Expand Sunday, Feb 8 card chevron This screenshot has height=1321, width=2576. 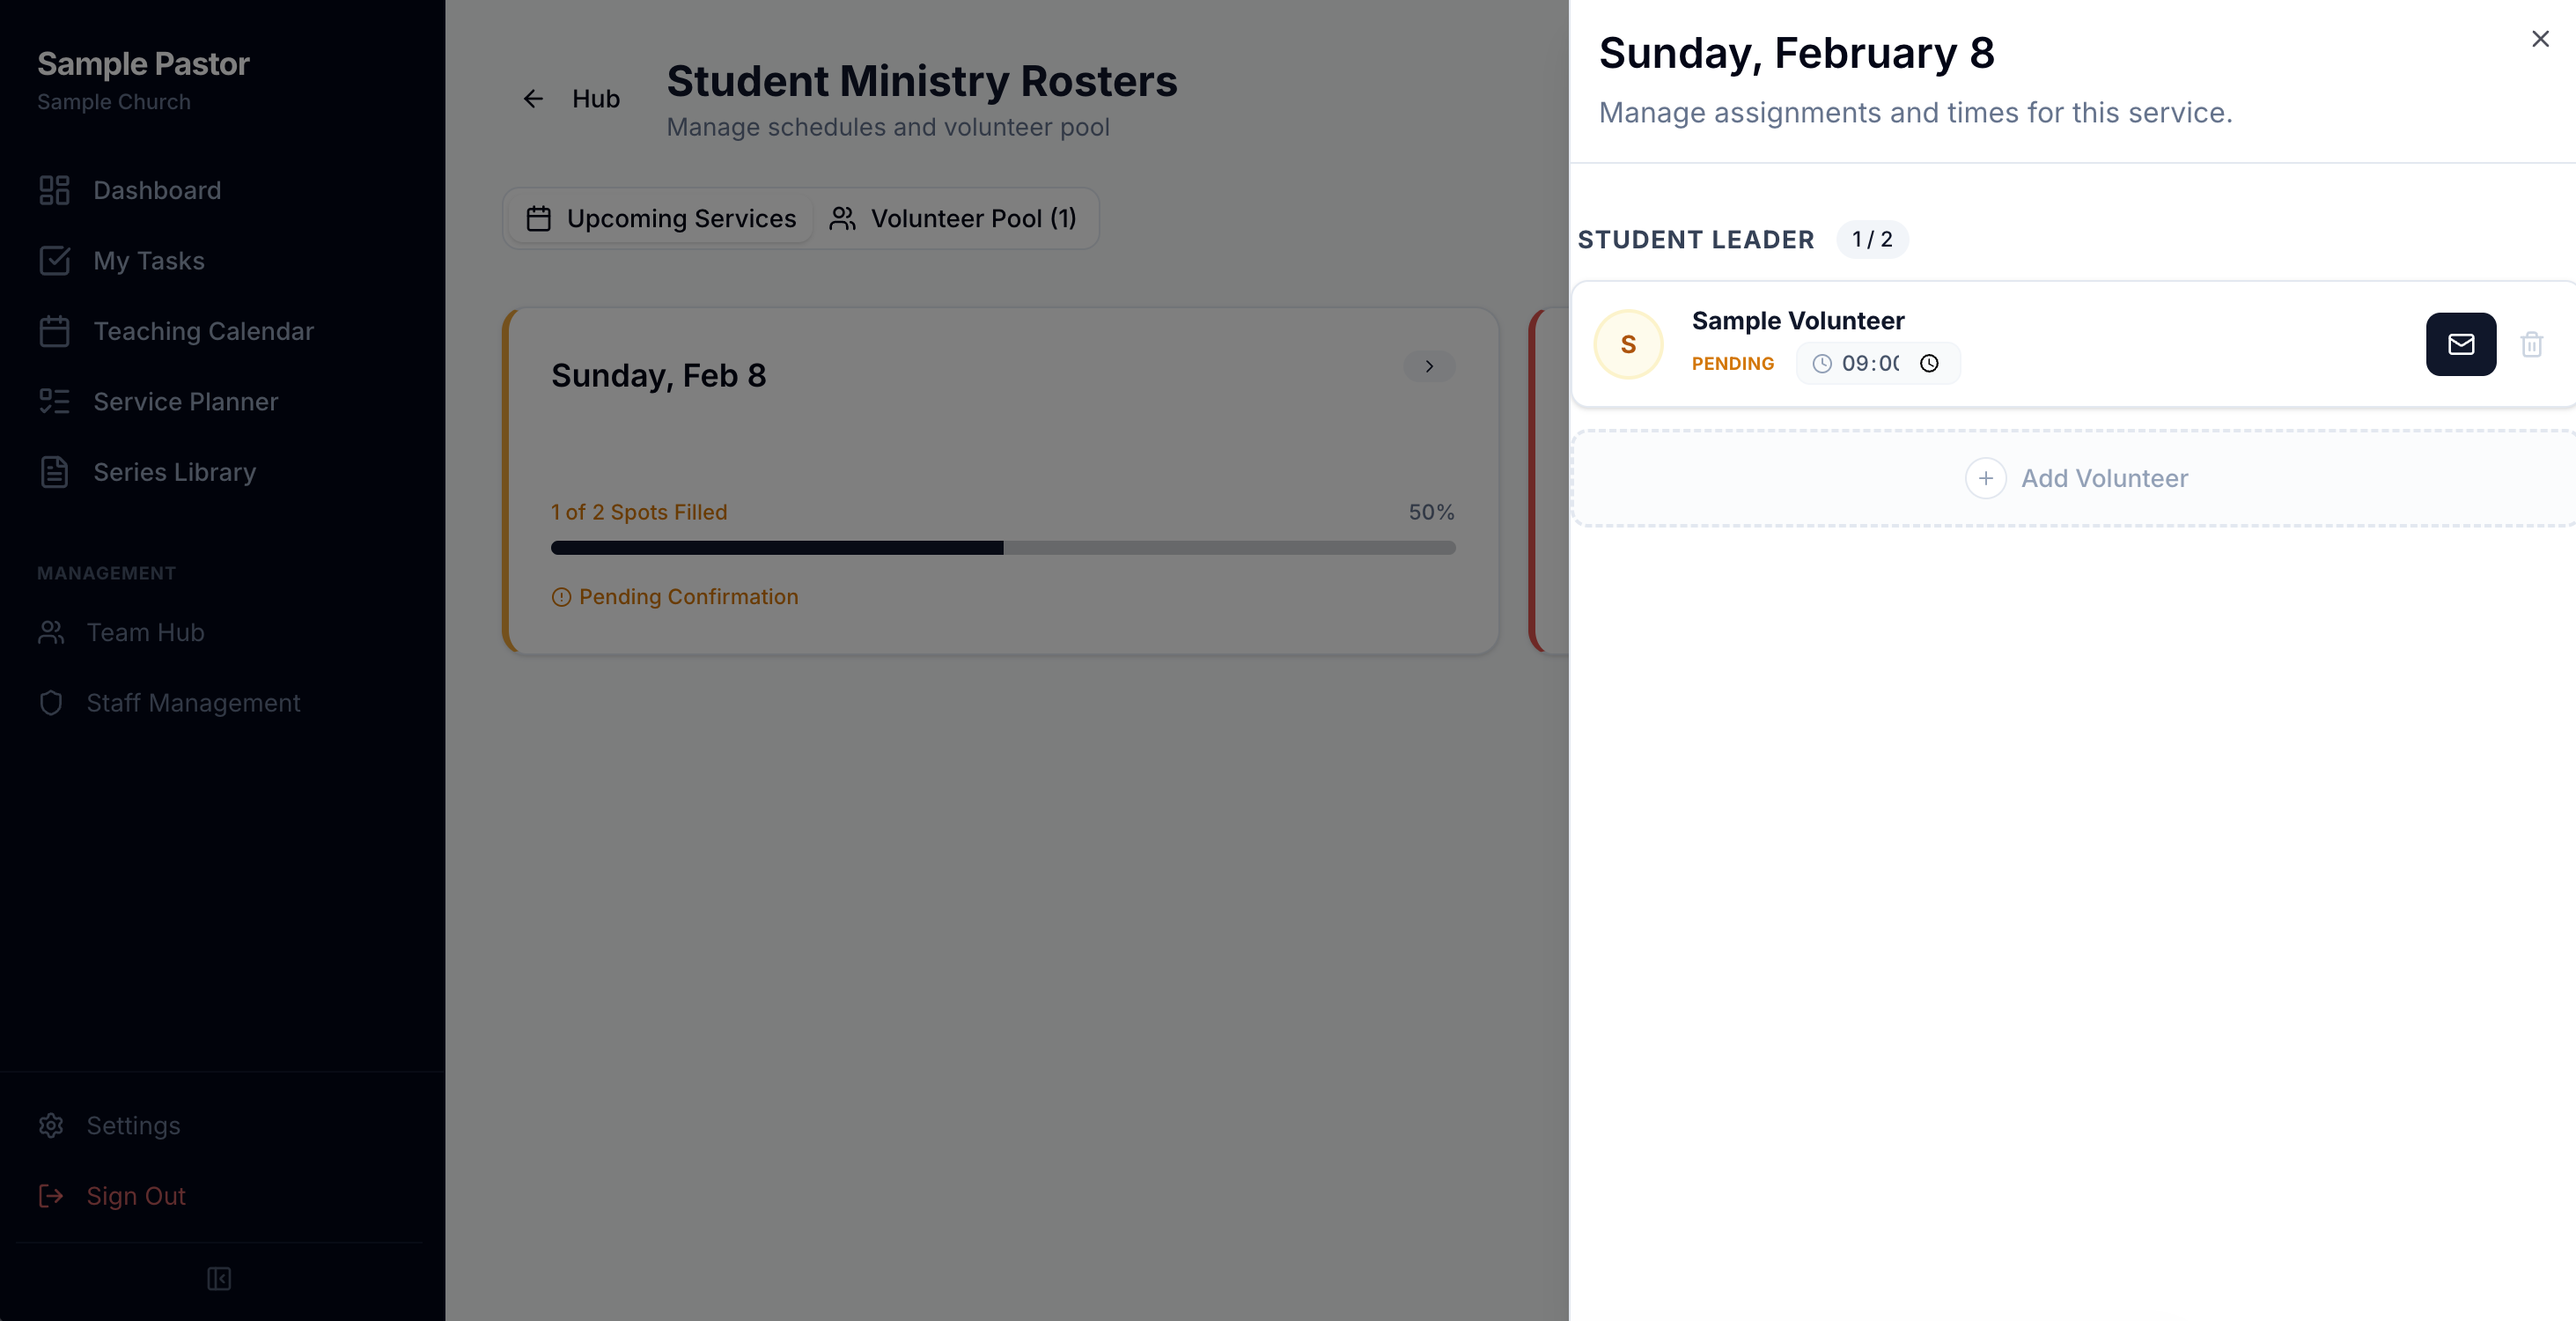pos(1429,366)
